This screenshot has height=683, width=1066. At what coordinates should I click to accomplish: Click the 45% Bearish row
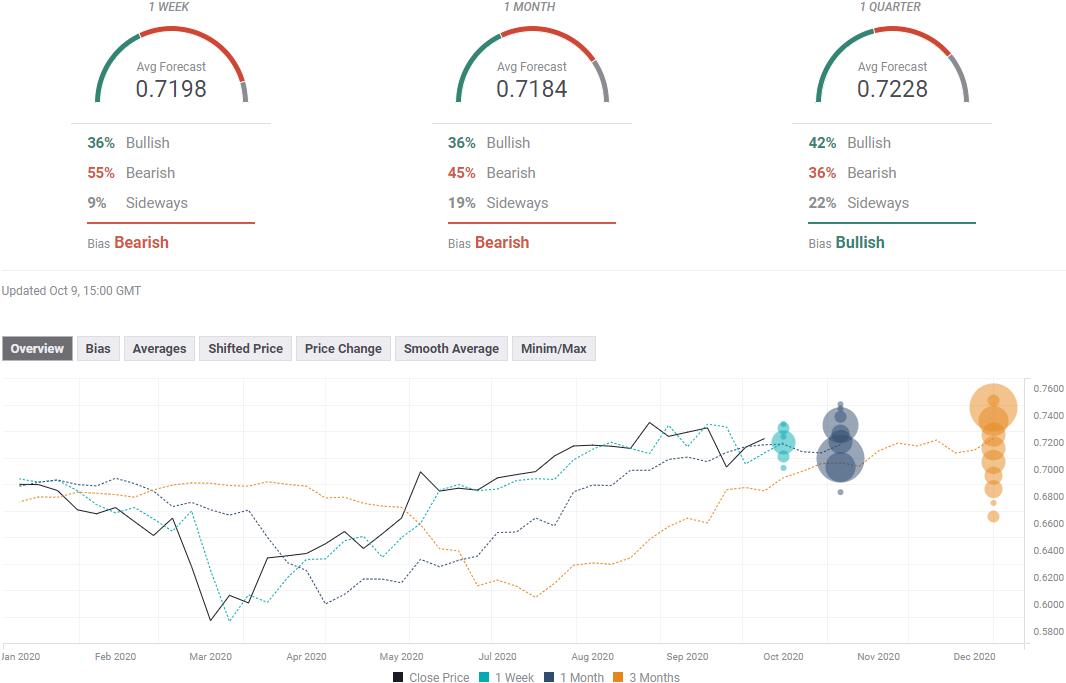(492, 173)
